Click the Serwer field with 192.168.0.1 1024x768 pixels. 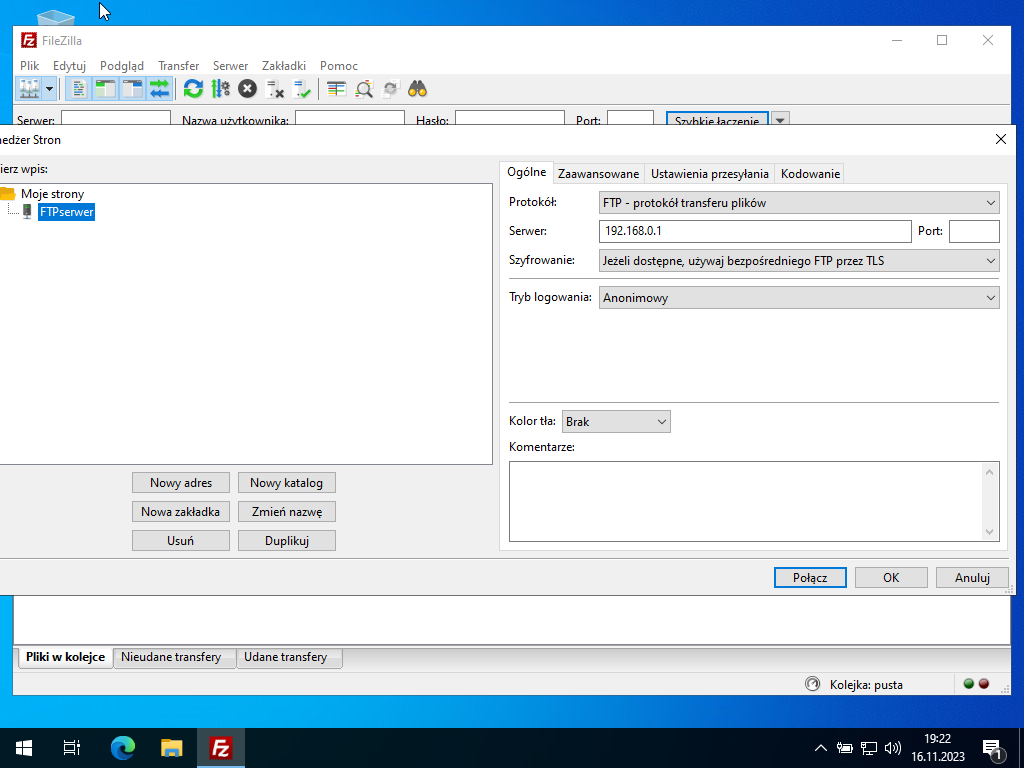coord(755,231)
